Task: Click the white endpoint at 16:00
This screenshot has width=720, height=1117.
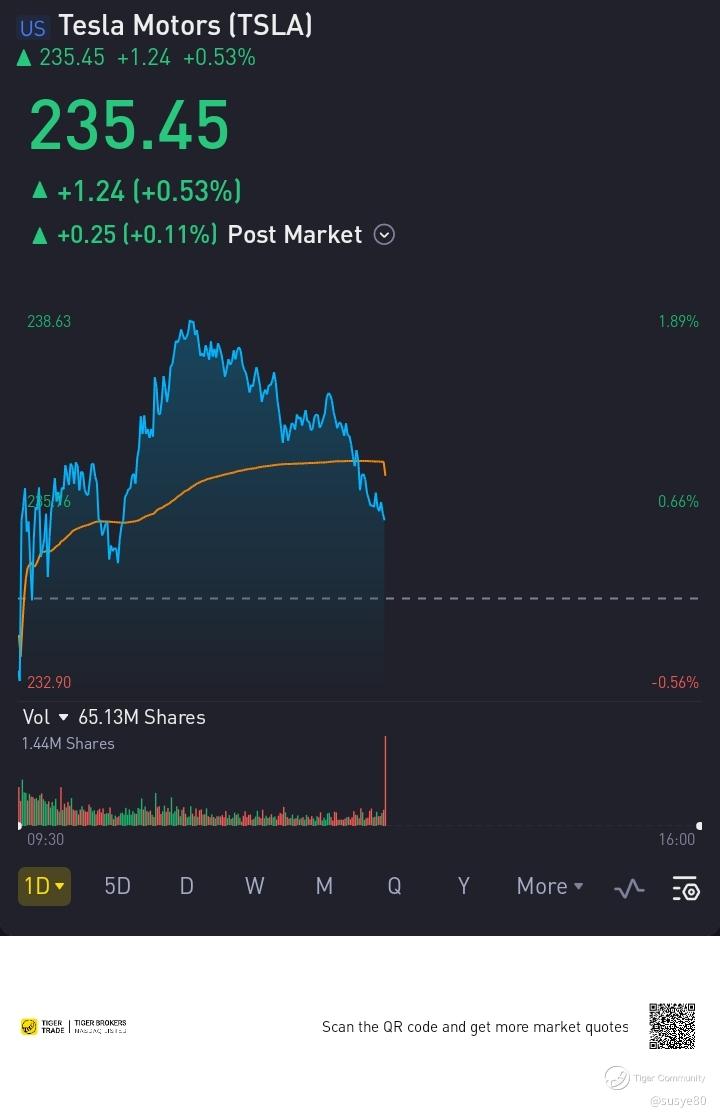Action: 699,826
